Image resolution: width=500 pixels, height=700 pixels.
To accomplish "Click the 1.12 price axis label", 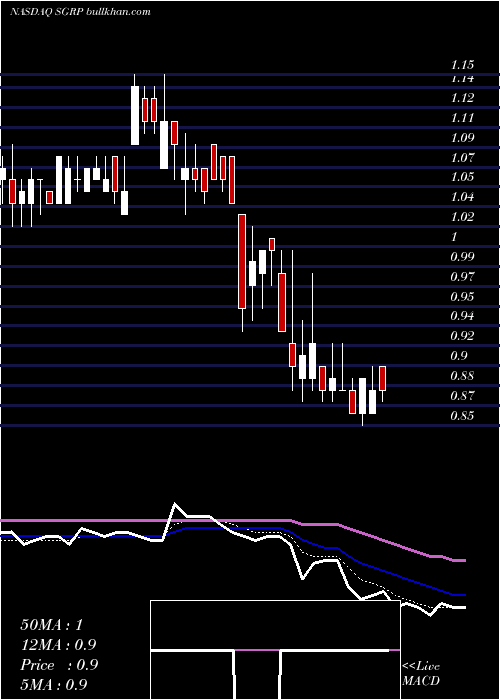I will click(x=462, y=98).
